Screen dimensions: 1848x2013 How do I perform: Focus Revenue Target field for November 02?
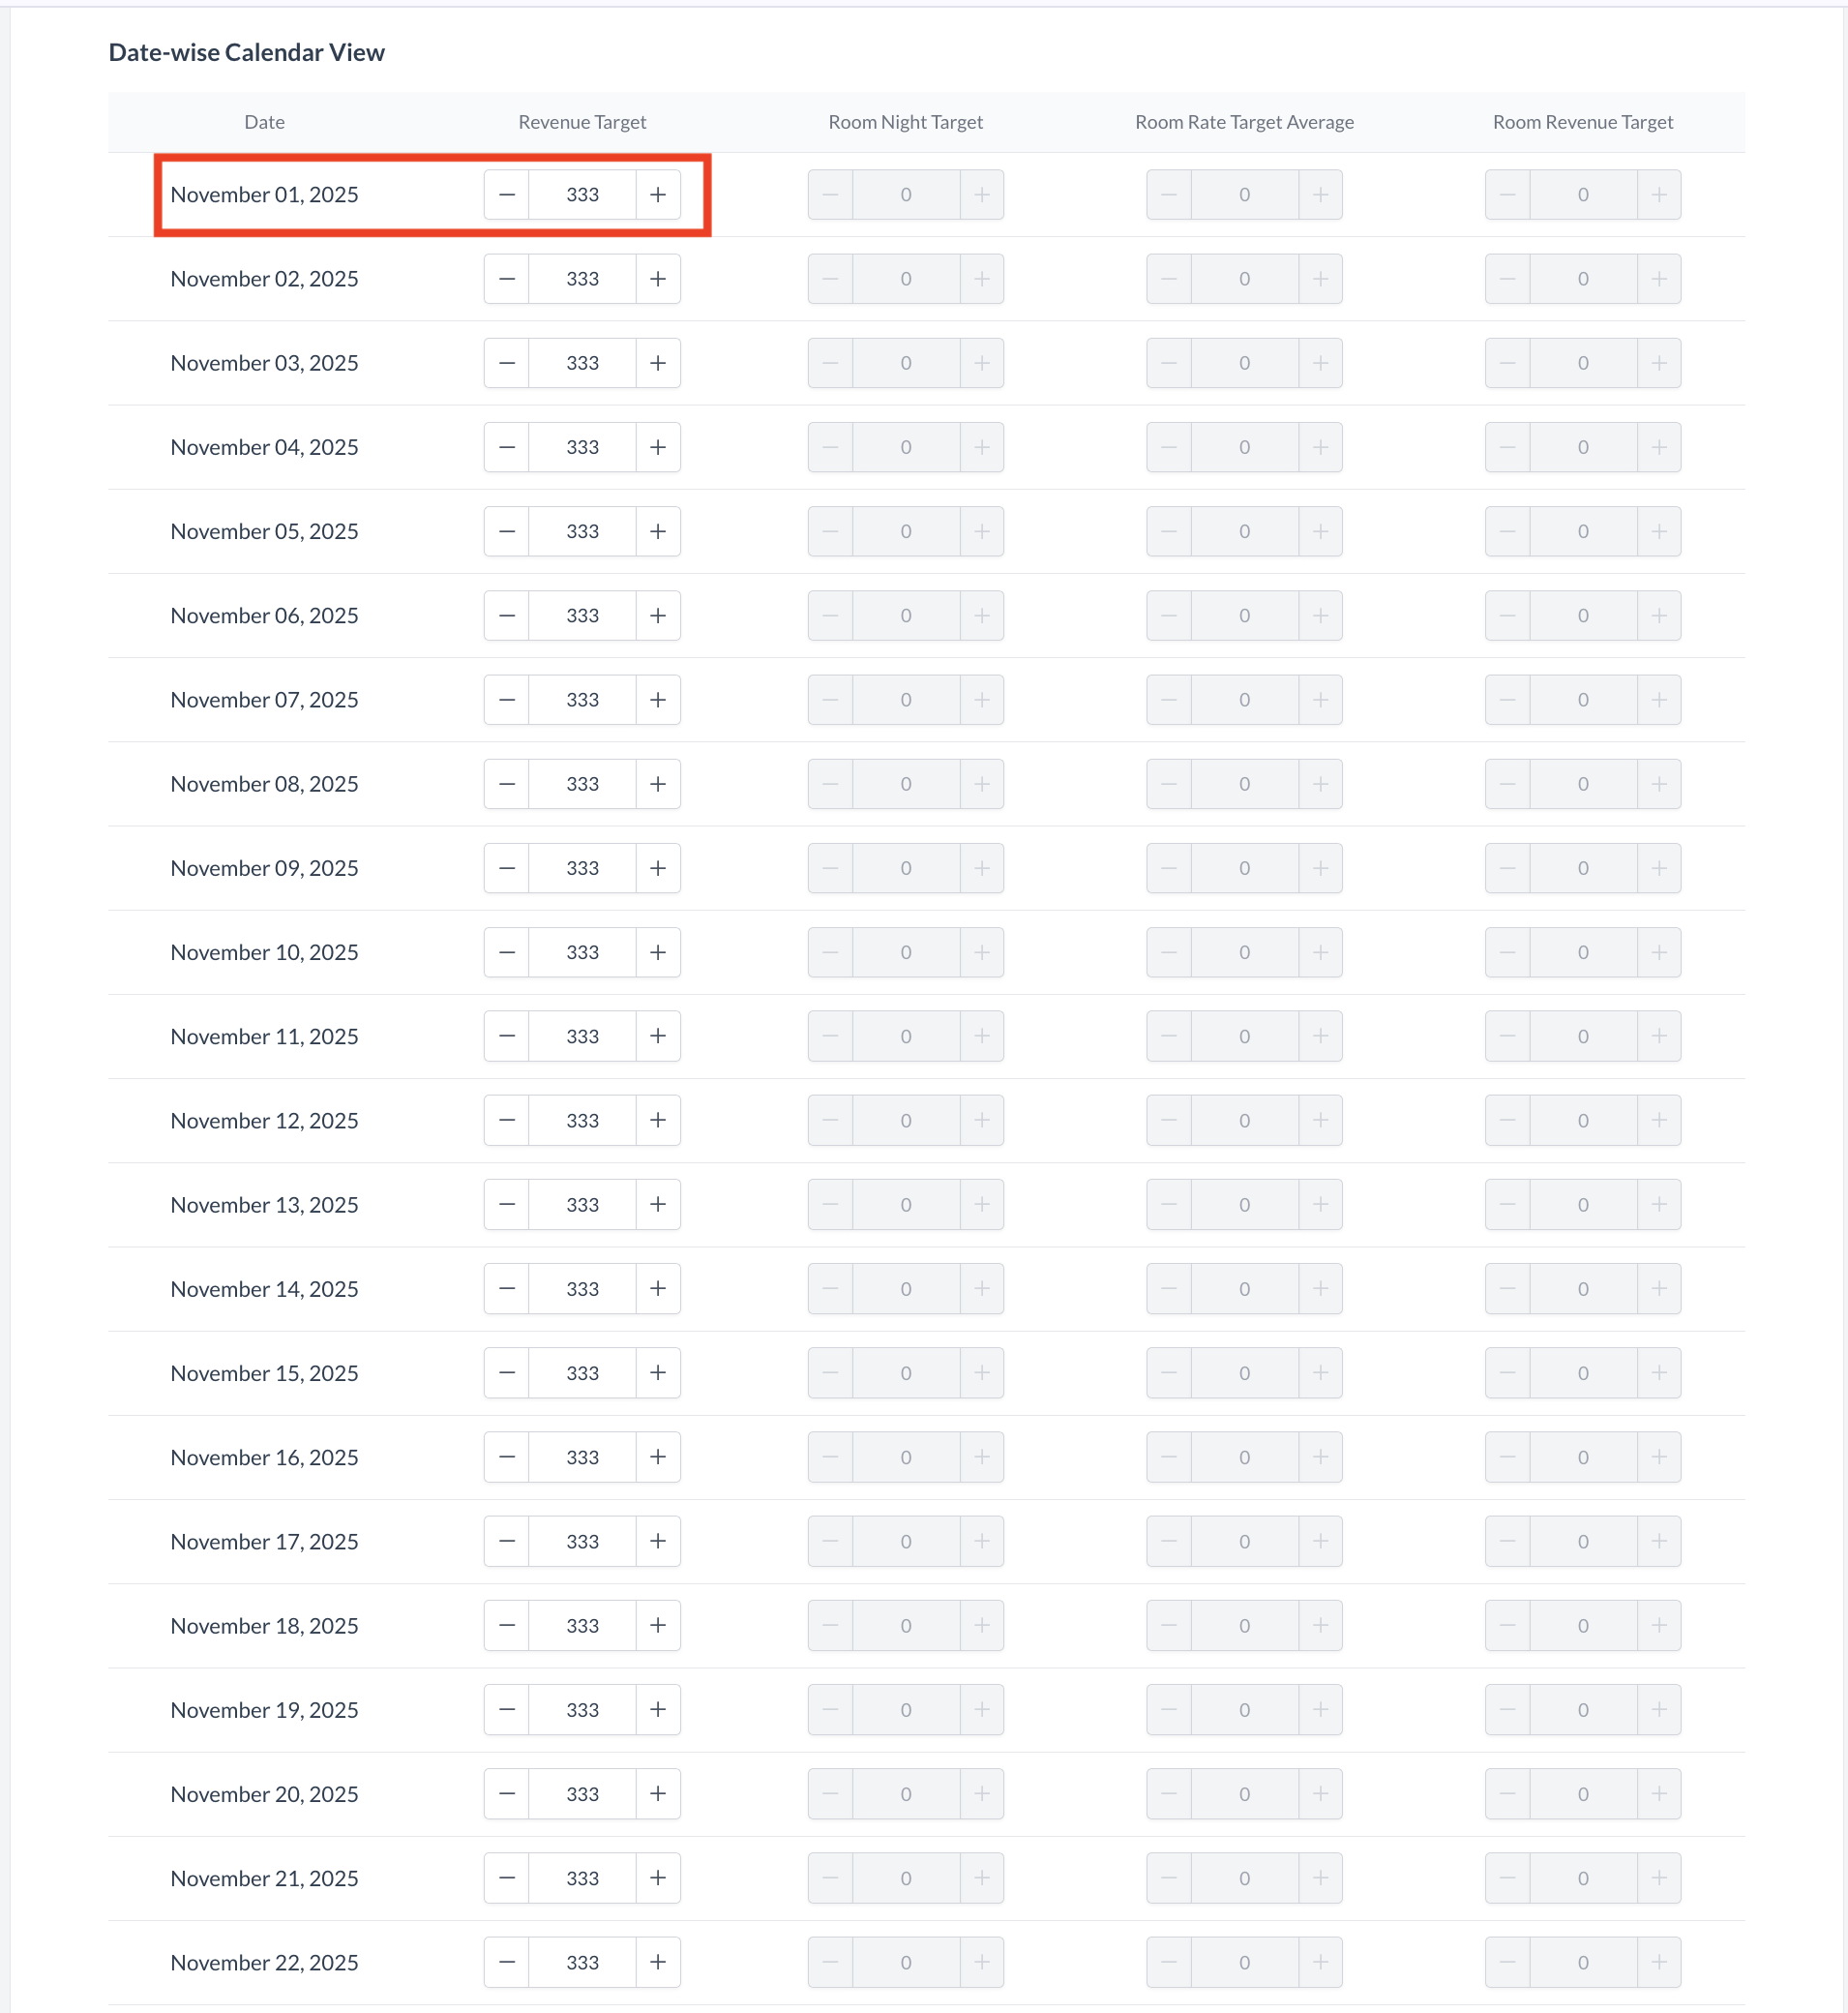tap(582, 279)
